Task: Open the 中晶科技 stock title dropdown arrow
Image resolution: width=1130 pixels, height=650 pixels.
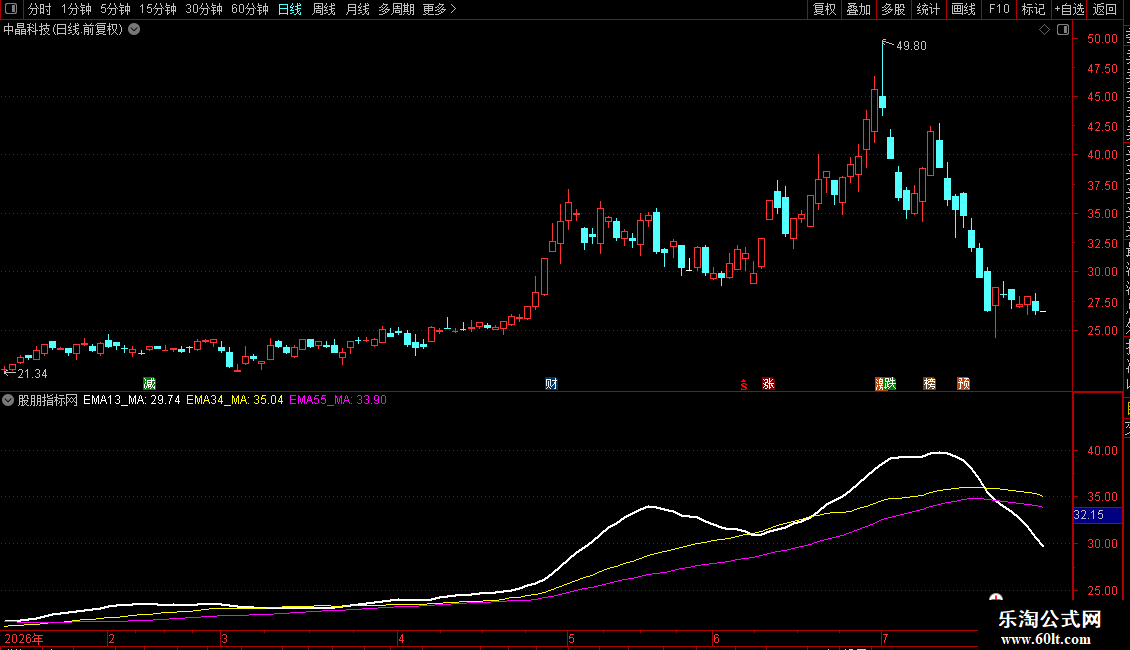Action: [x=134, y=30]
